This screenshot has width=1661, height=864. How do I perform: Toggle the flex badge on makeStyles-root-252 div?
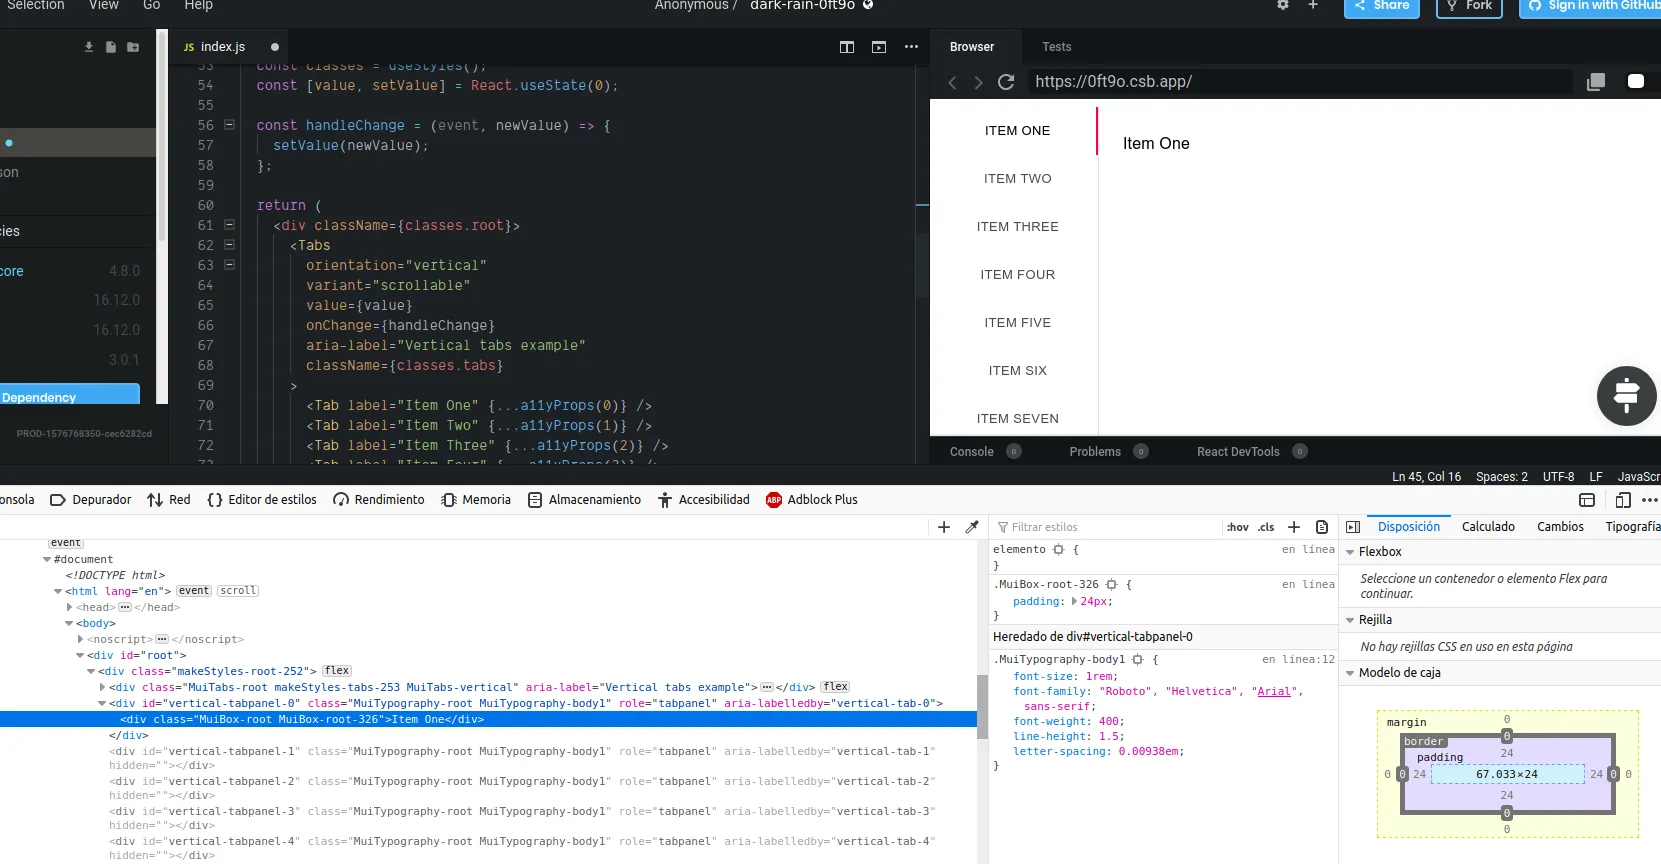tap(337, 671)
